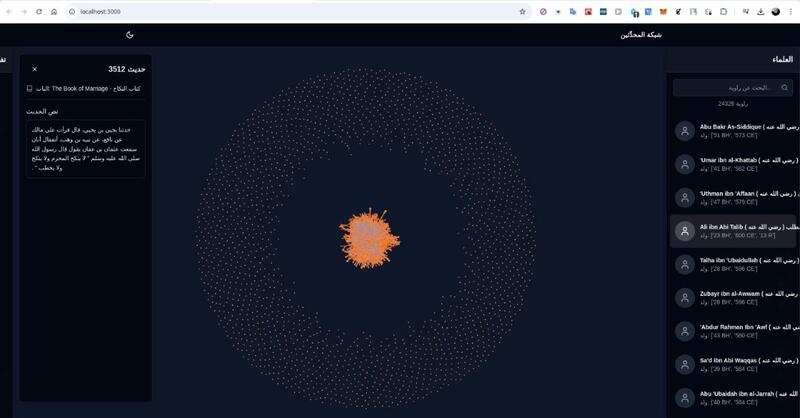The width and height of the screenshot is (800, 418).
Task: Click the Hadith text box content
Action: (86, 149)
